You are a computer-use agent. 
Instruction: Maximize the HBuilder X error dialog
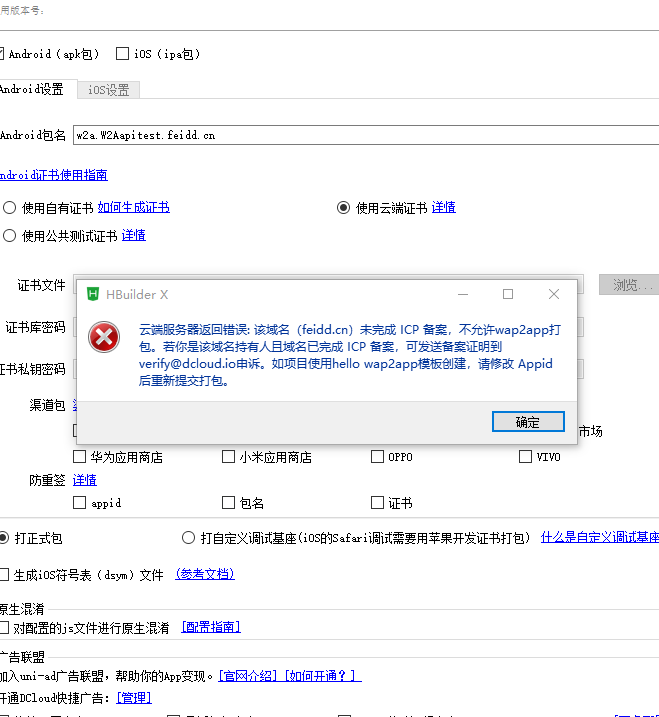click(x=508, y=294)
